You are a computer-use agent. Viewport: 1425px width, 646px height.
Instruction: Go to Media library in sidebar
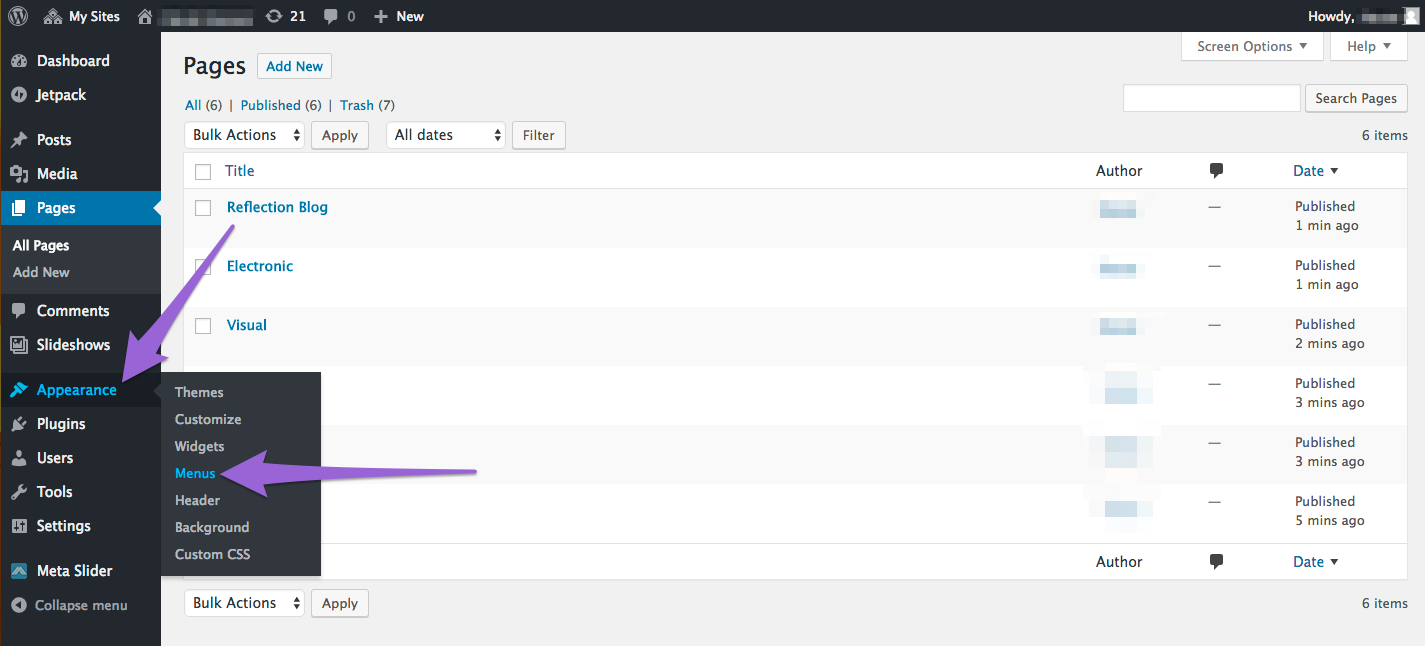pos(57,174)
